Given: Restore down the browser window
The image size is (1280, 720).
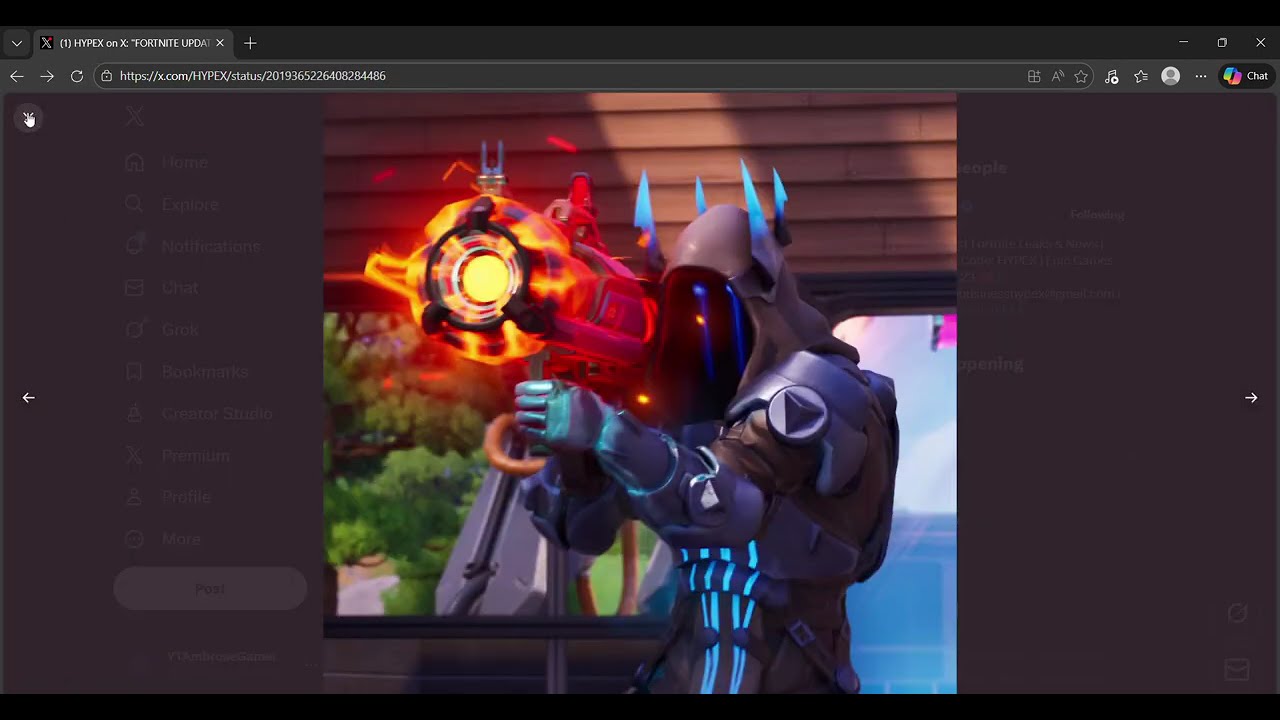Looking at the screenshot, I should coord(1222,43).
